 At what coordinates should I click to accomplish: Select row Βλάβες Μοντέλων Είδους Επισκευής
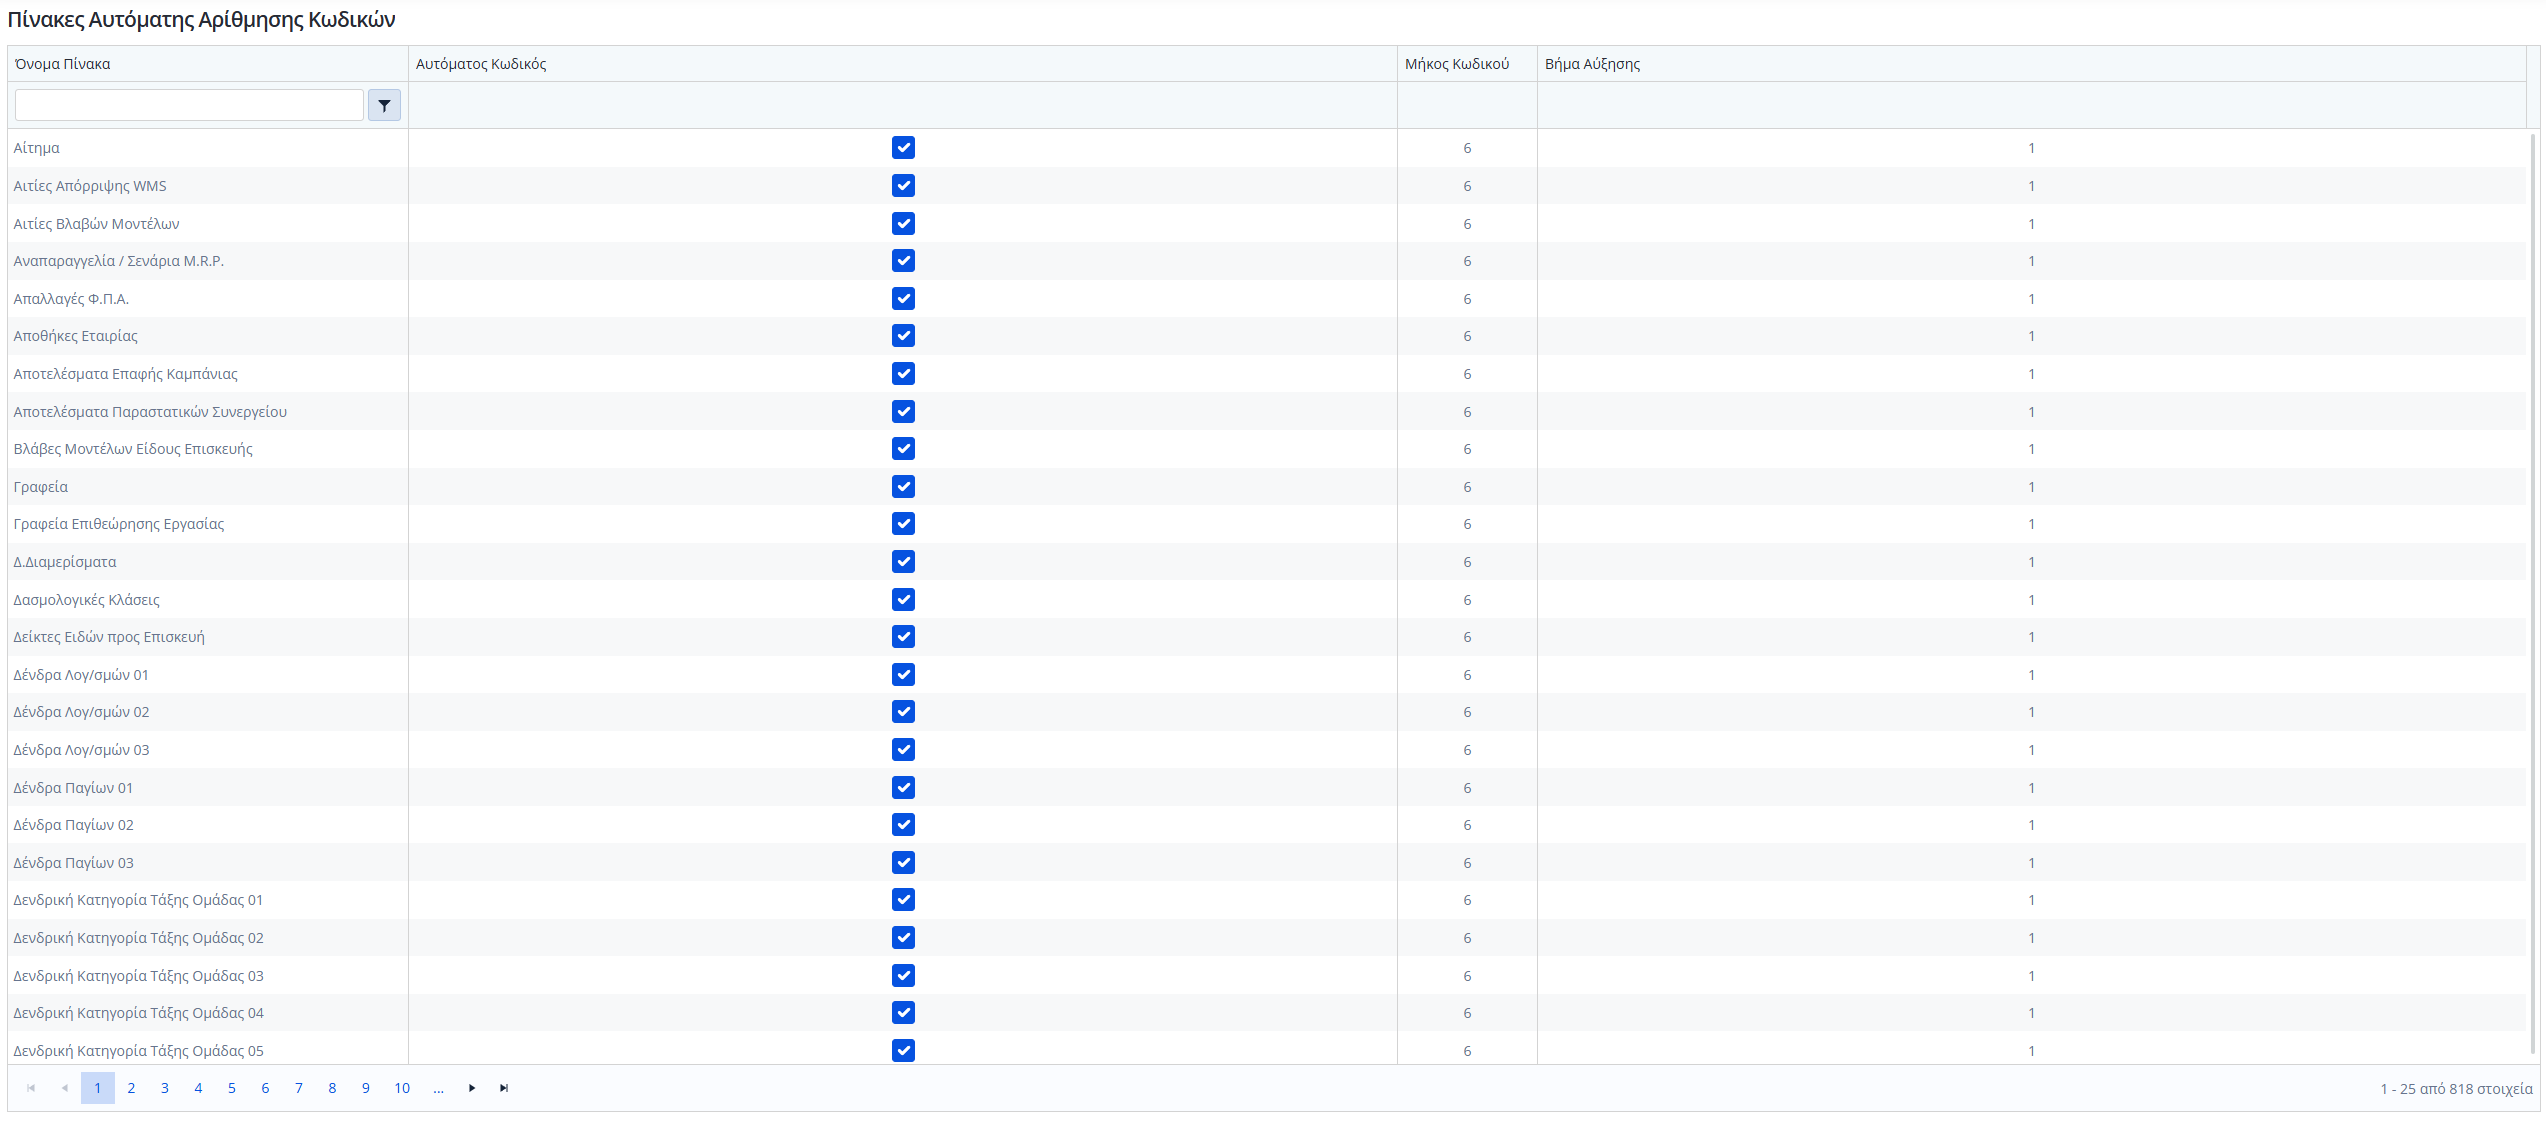click(1267, 449)
